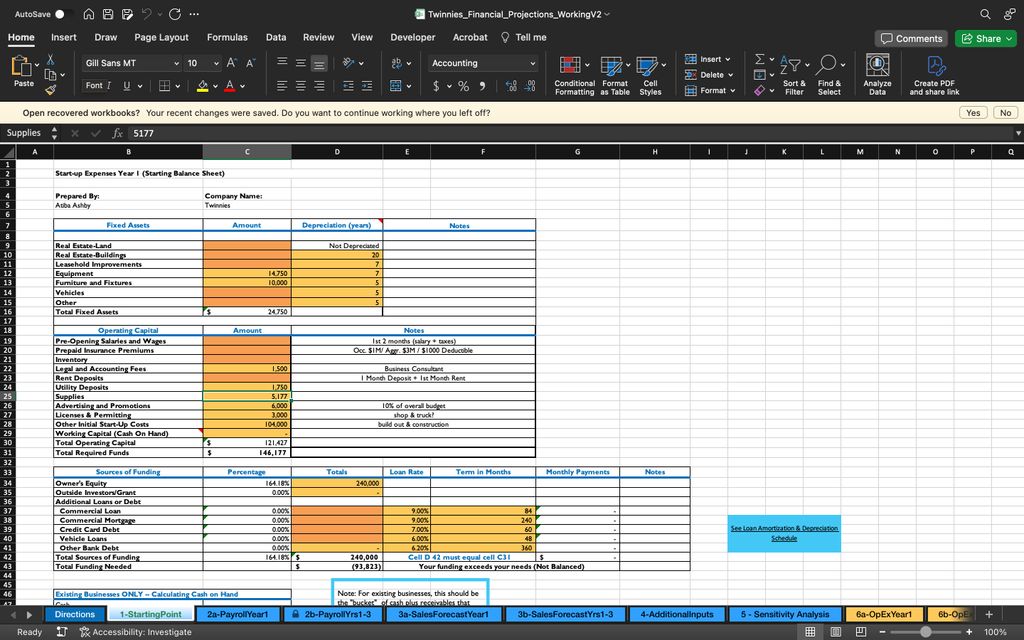Image resolution: width=1024 pixels, height=640 pixels.
Task: Expand the font color dropdown arrow
Action: pos(242,86)
